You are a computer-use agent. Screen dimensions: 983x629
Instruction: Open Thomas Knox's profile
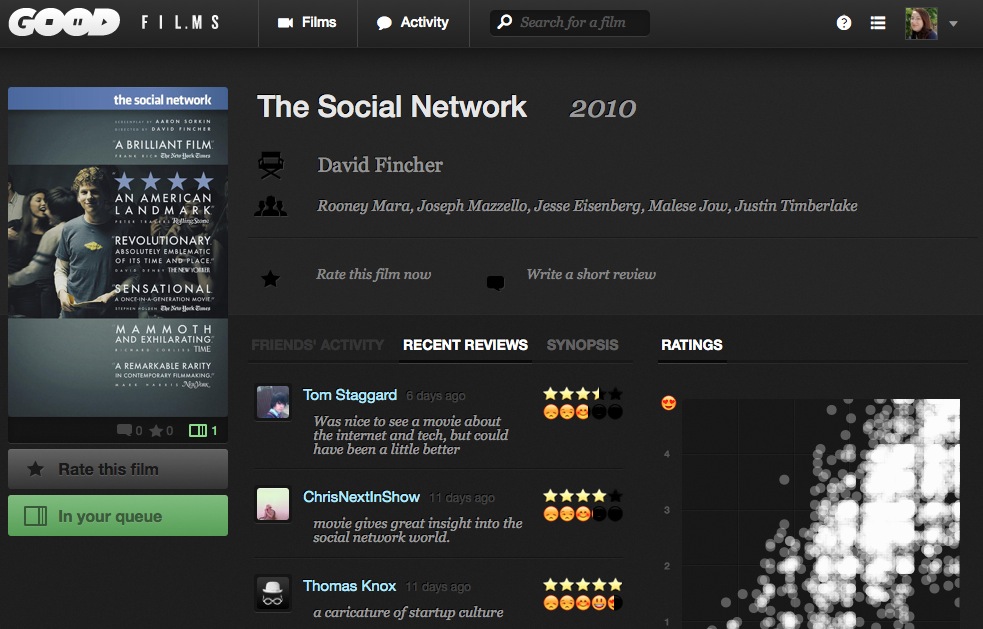[349, 586]
